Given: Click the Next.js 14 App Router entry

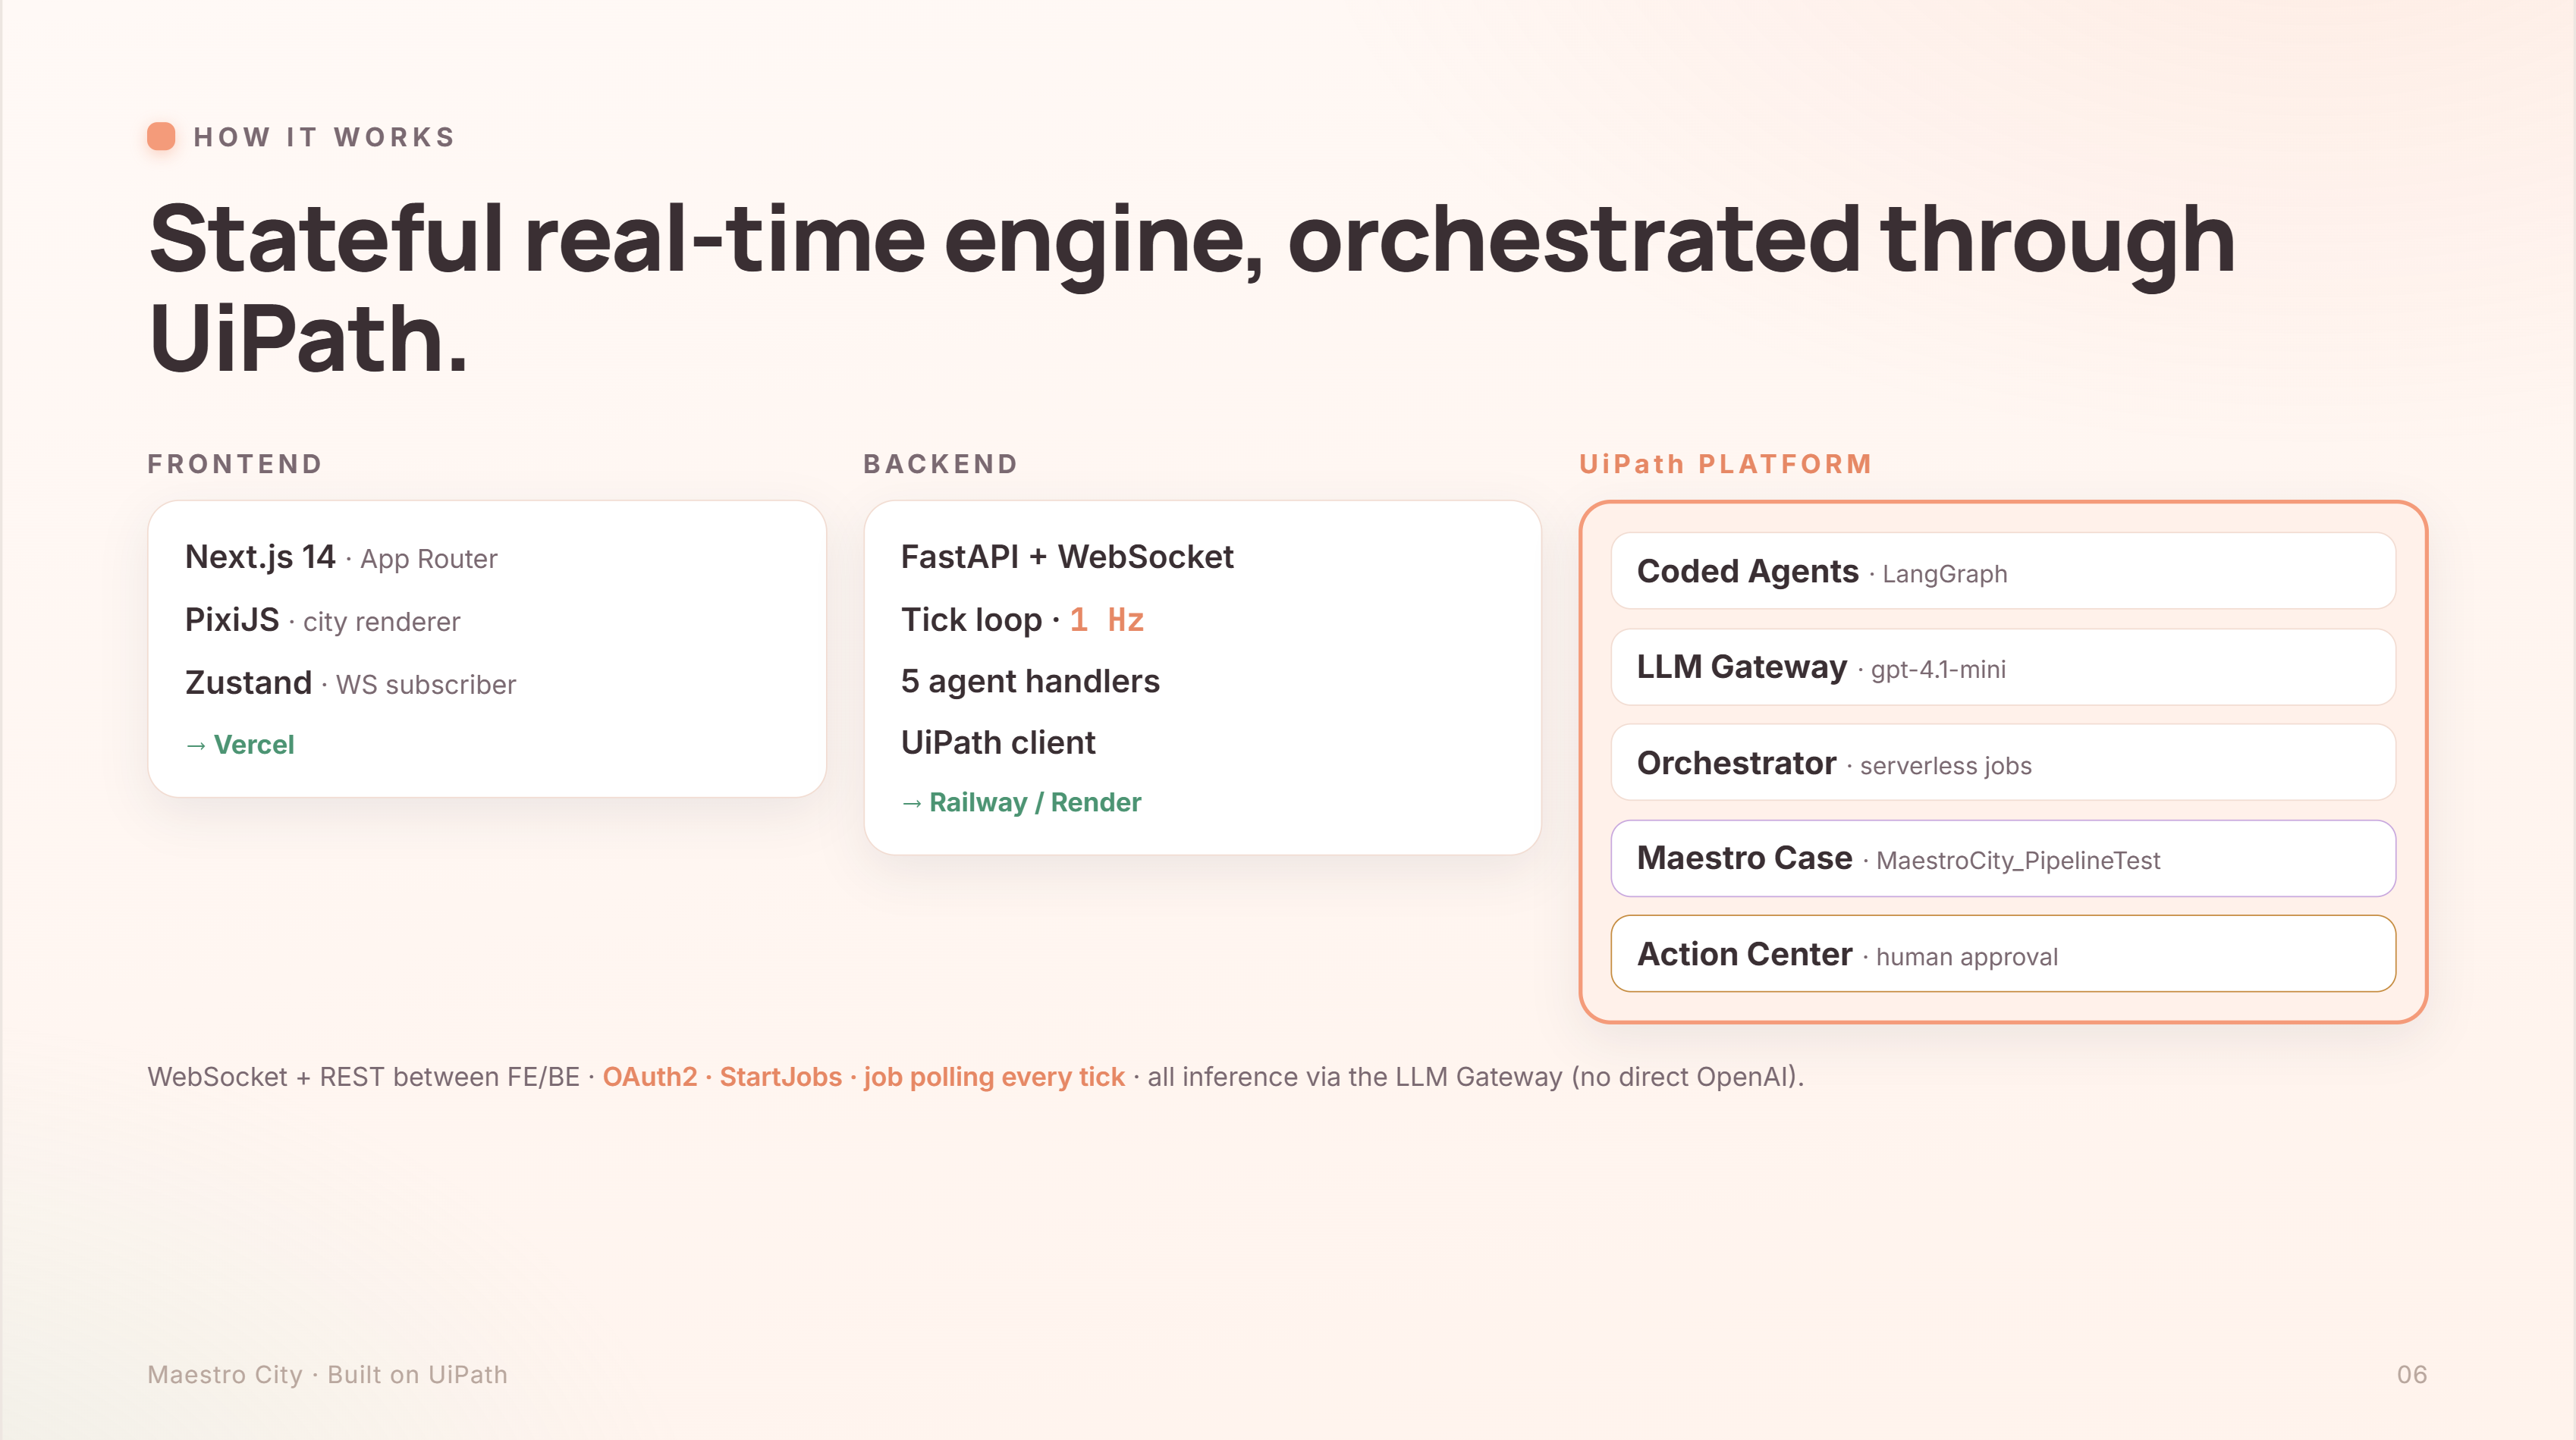Looking at the screenshot, I should tap(341, 557).
